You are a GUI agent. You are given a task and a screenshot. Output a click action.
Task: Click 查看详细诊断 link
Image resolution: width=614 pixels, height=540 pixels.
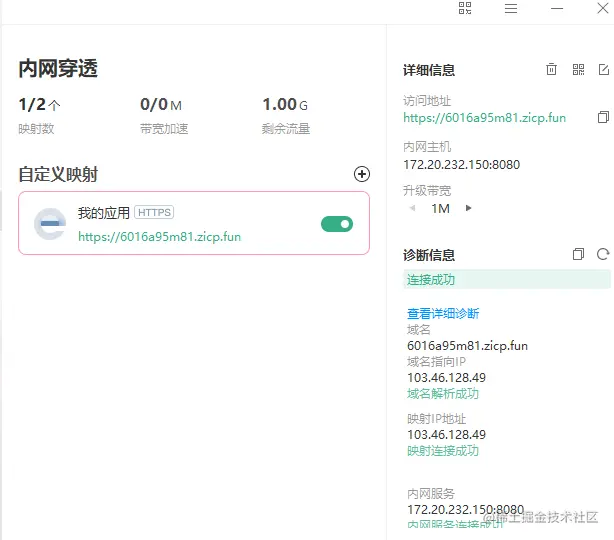click(443, 313)
